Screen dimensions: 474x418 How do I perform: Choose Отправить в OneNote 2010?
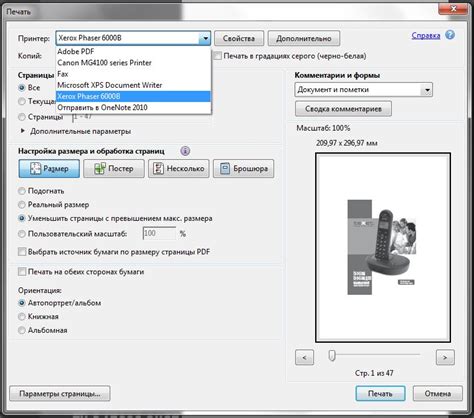point(133,107)
